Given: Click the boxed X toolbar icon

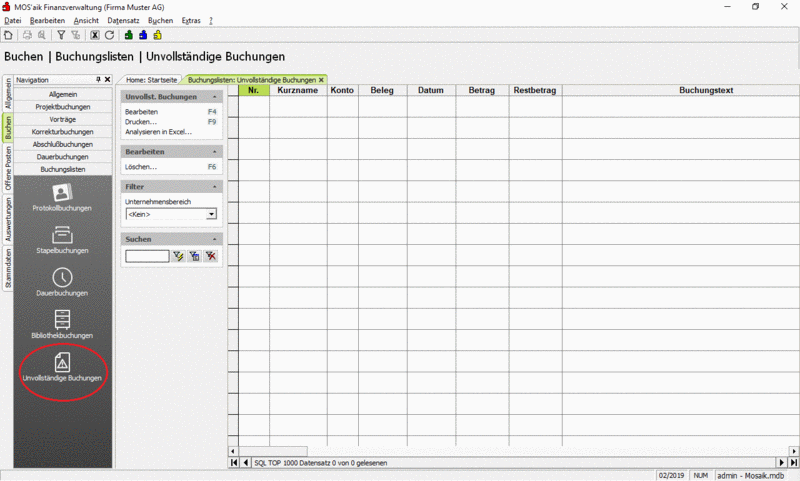Looking at the screenshot, I should click(95, 35).
